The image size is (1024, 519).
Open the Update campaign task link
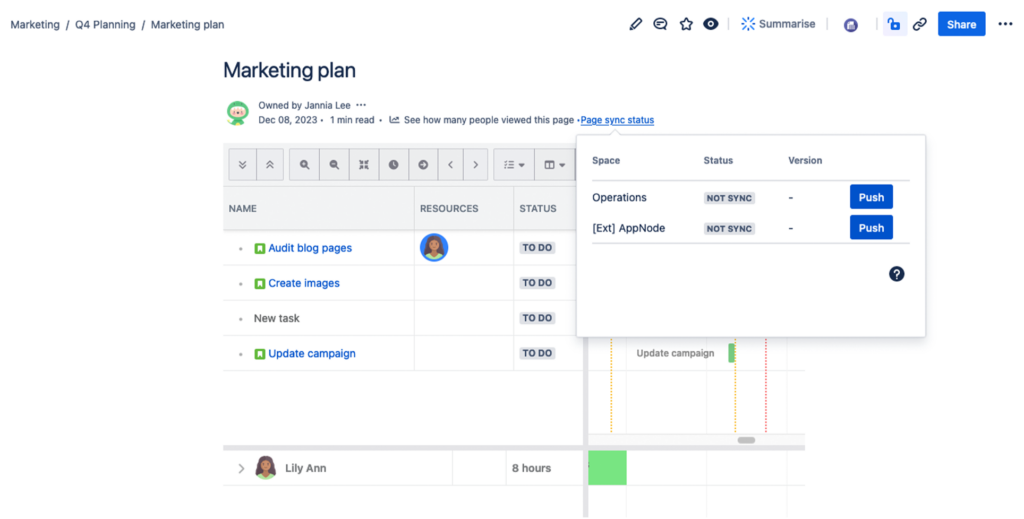(x=312, y=354)
